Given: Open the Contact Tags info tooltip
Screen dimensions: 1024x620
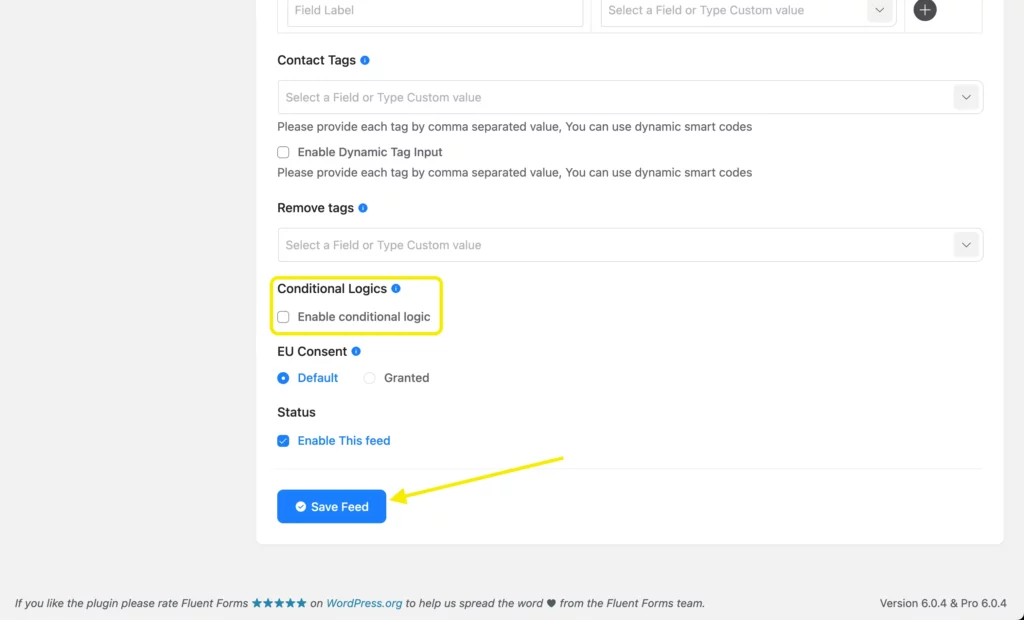Looking at the screenshot, I should pos(366,60).
